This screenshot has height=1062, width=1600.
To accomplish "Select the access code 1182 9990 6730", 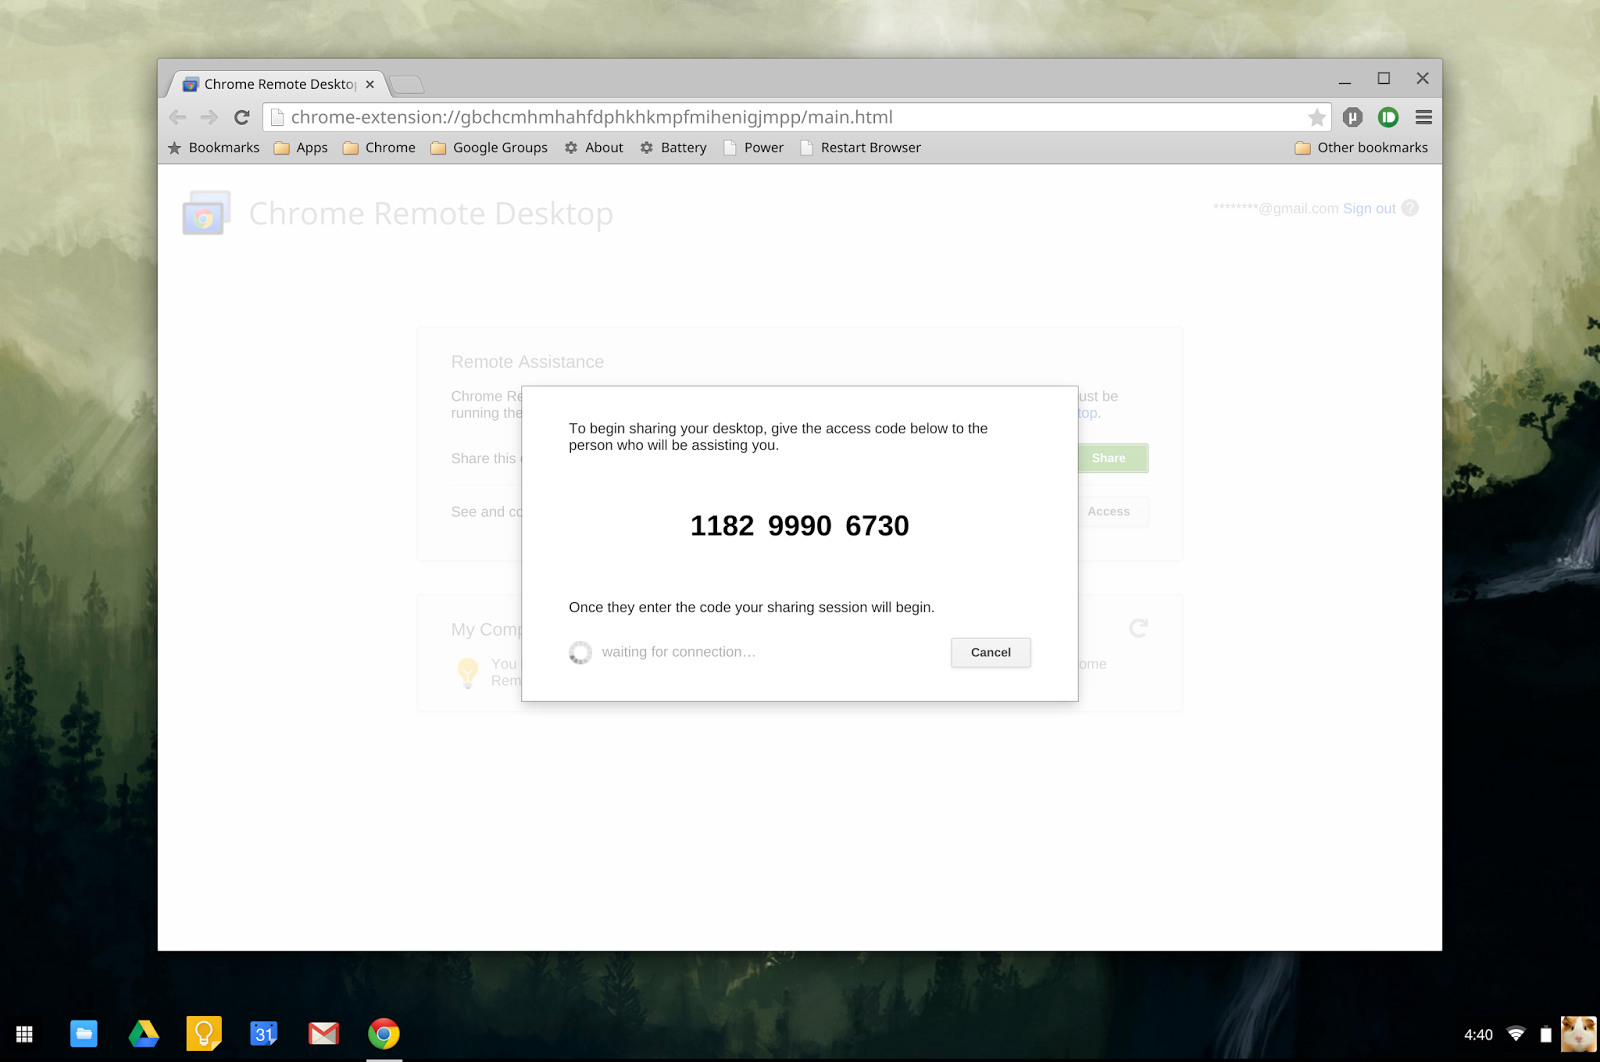I will pyautogui.click(x=799, y=526).
